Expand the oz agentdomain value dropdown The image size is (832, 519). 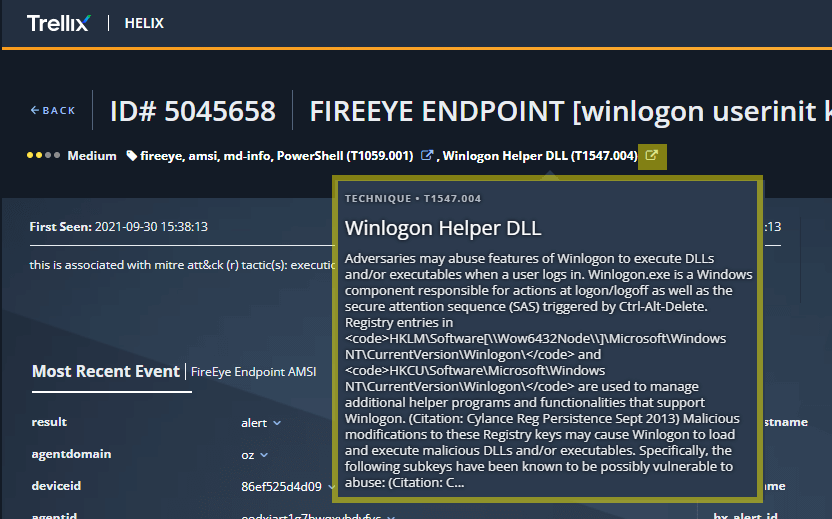coord(266,455)
